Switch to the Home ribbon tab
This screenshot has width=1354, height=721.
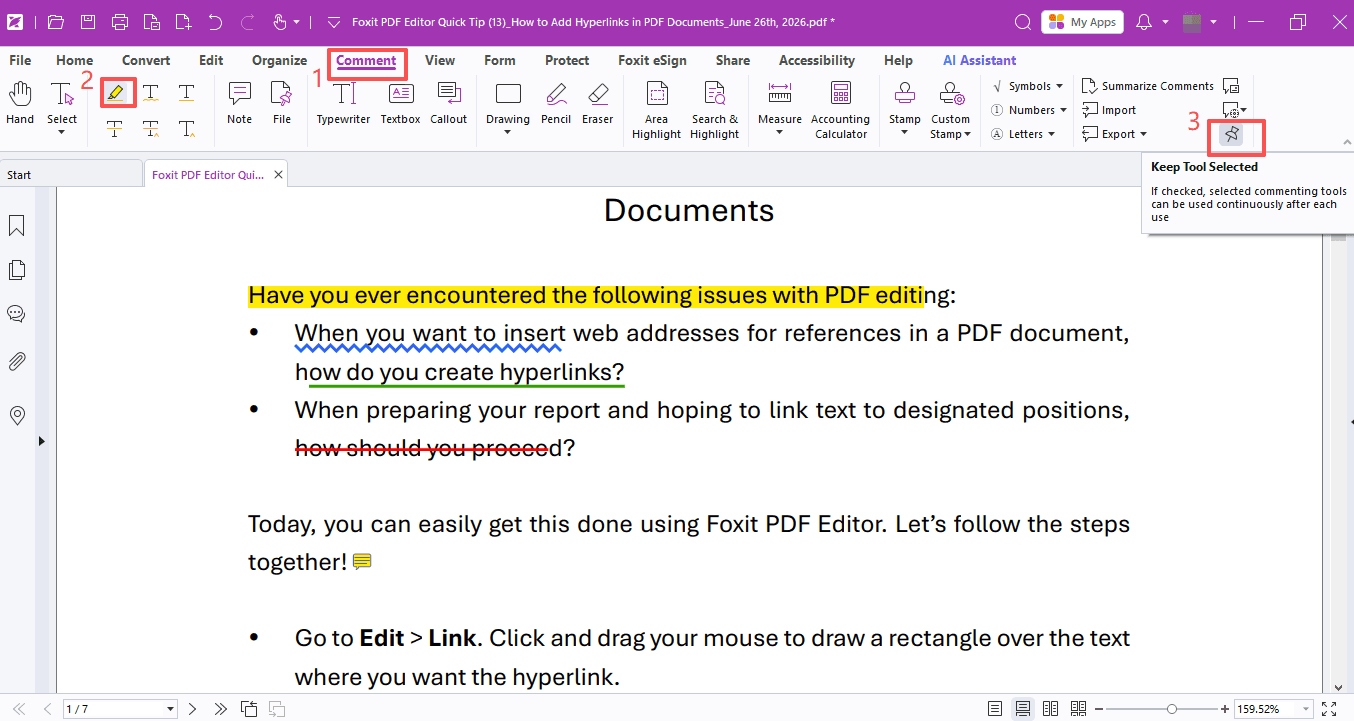tap(74, 60)
